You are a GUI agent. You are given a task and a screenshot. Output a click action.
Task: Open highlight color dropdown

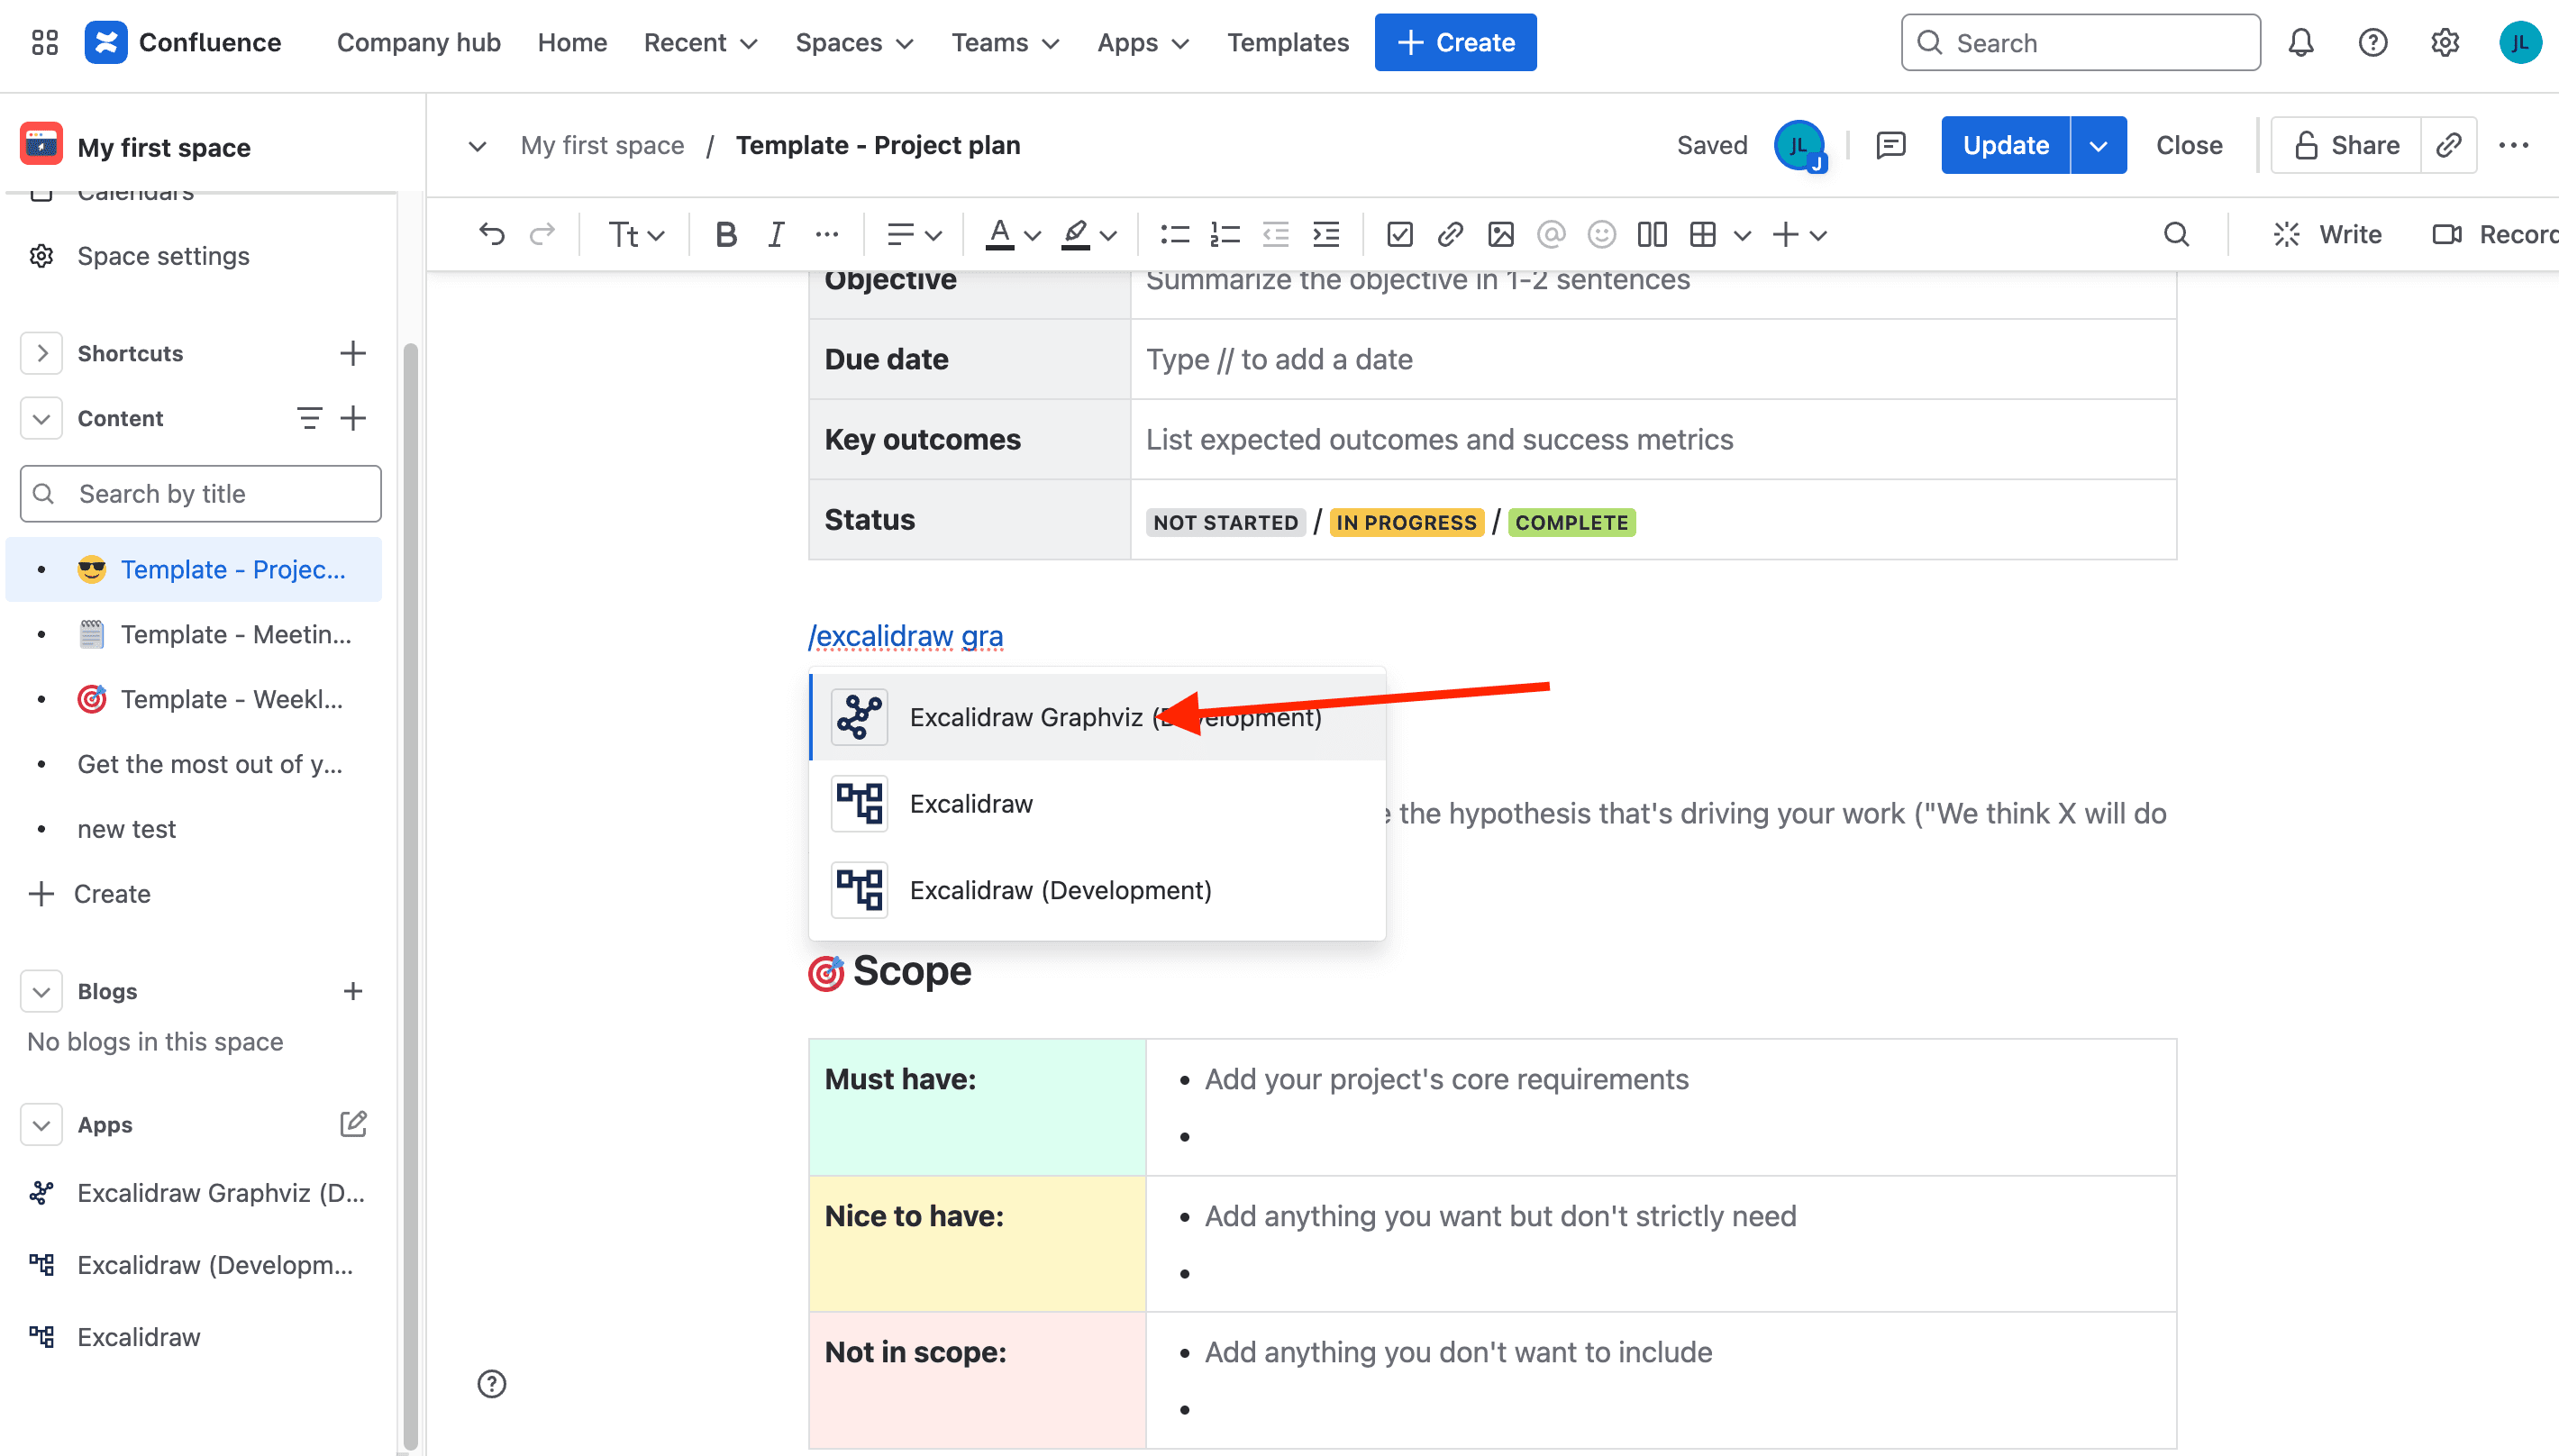pos(1088,234)
